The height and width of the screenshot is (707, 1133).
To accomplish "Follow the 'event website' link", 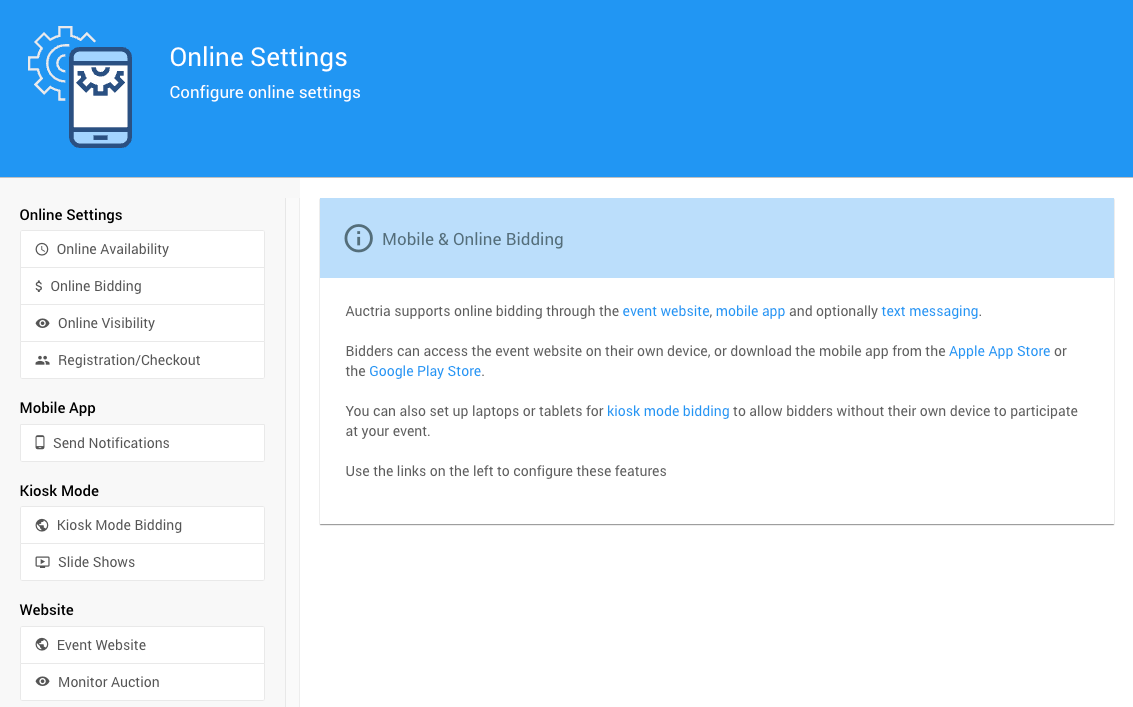I will click(x=666, y=311).
